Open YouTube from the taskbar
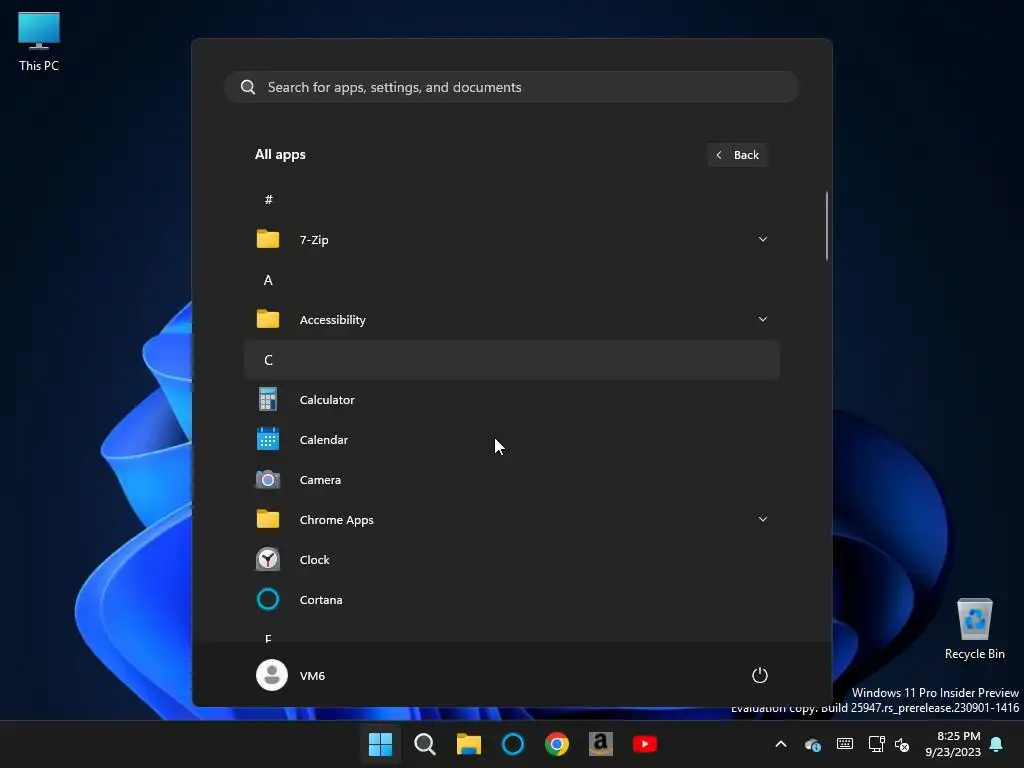Image resolution: width=1024 pixels, height=768 pixels. click(x=645, y=744)
